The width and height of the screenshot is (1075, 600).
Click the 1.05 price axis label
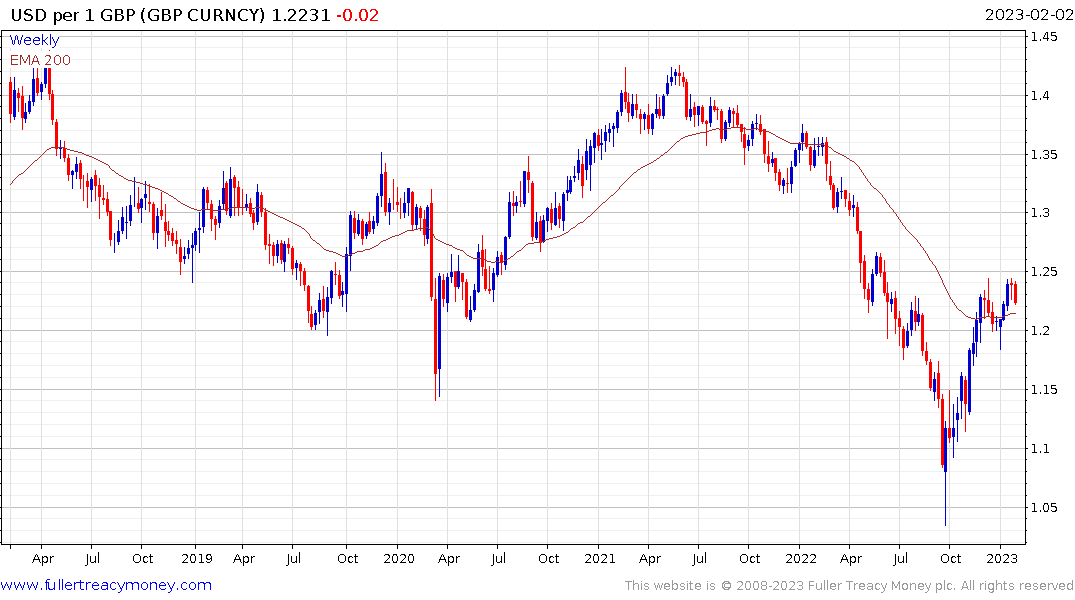point(1044,508)
